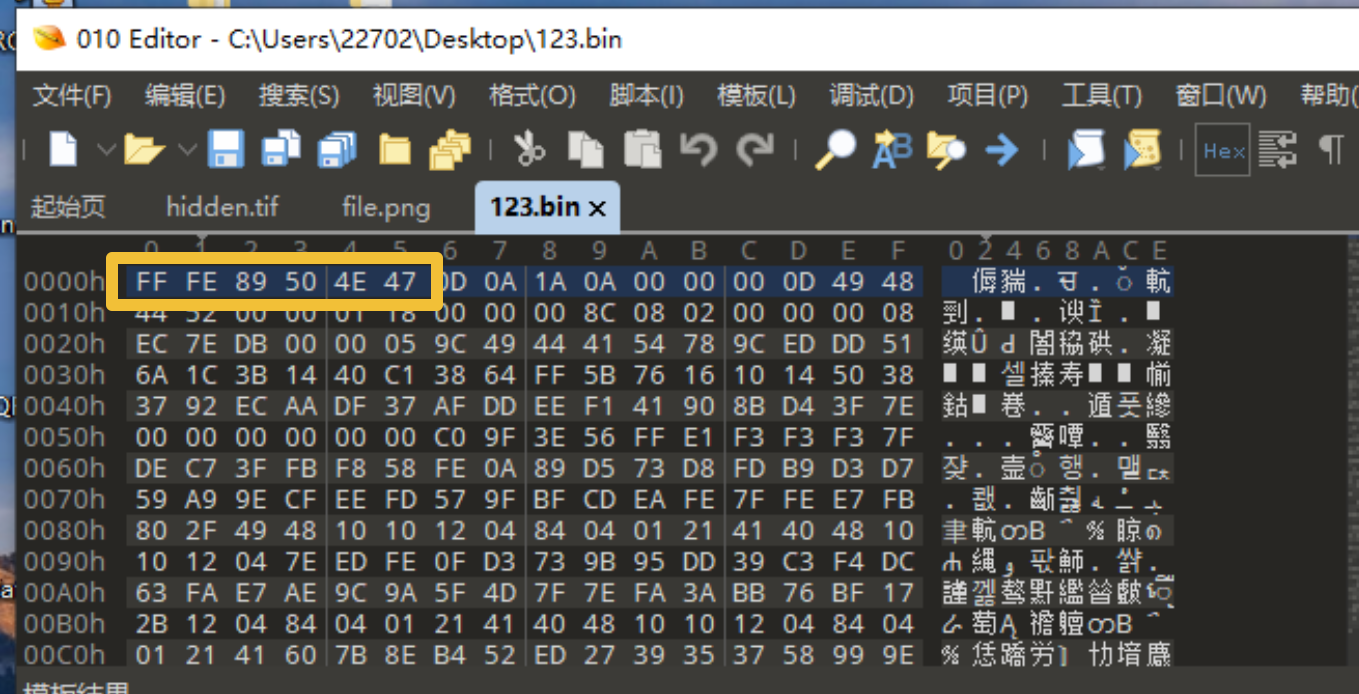Save all open files via Save All icon
Screen dimensions: 1359x694
(x=337, y=150)
